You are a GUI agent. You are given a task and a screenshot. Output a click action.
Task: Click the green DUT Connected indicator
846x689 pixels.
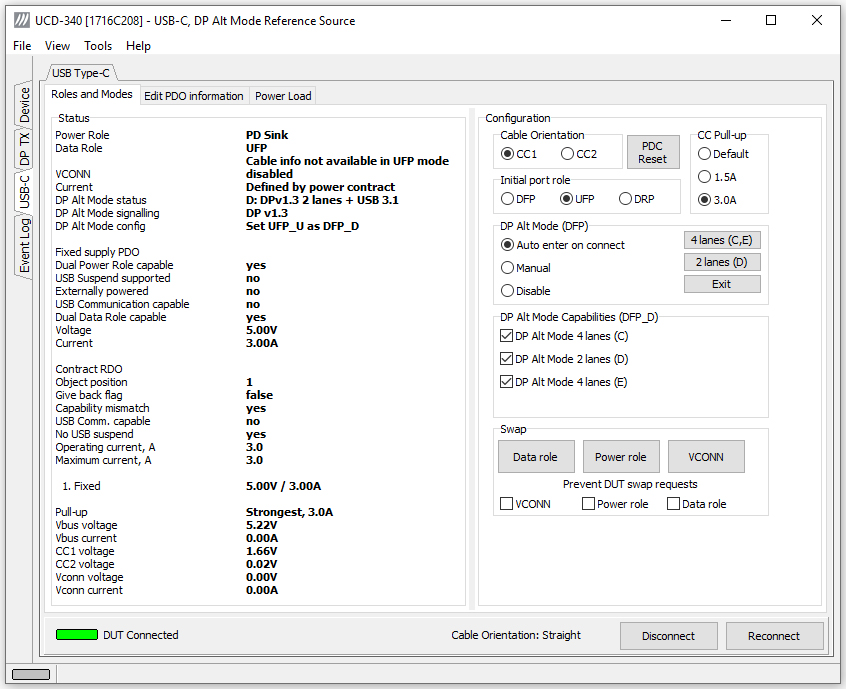tap(77, 635)
